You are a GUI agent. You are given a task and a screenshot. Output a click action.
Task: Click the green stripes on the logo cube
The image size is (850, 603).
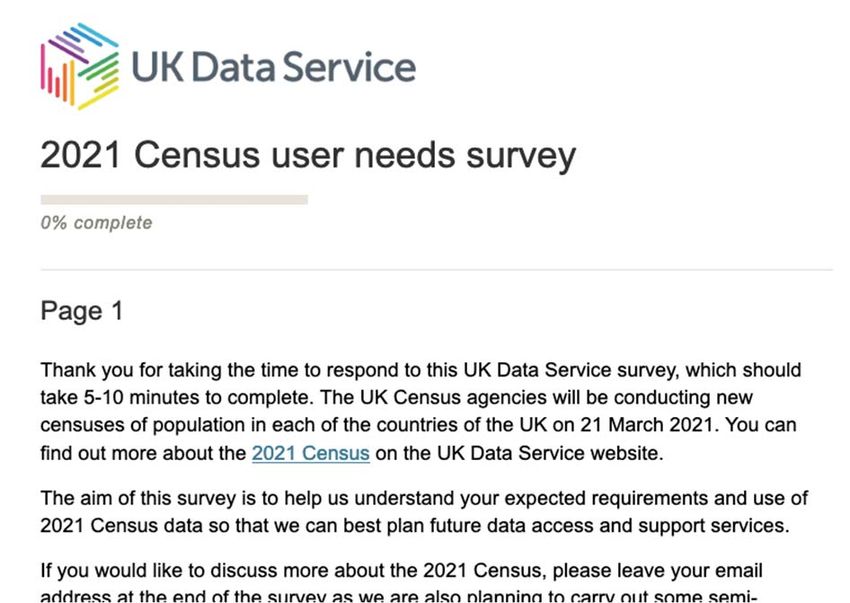click(100, 68)
